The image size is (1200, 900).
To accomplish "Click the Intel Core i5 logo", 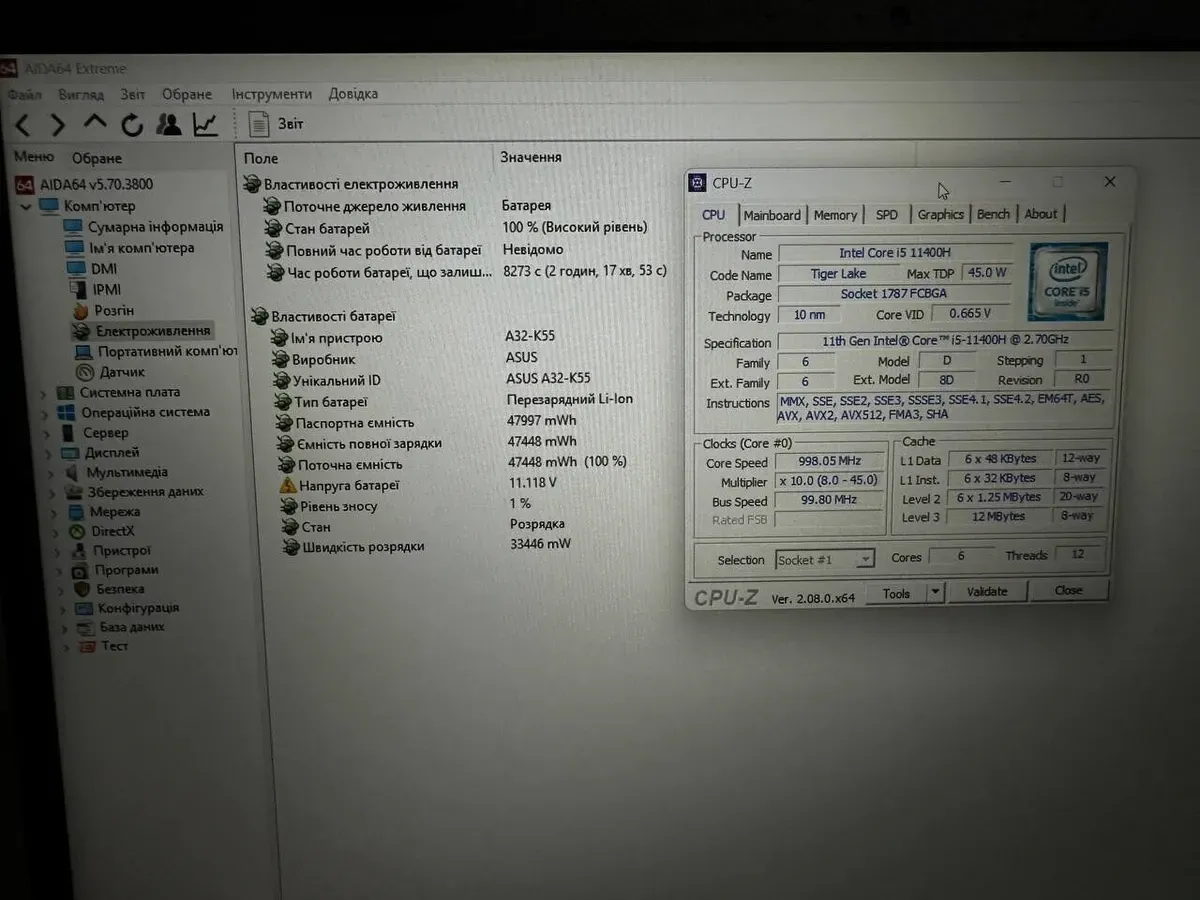I will click(x=1067, y=281).
